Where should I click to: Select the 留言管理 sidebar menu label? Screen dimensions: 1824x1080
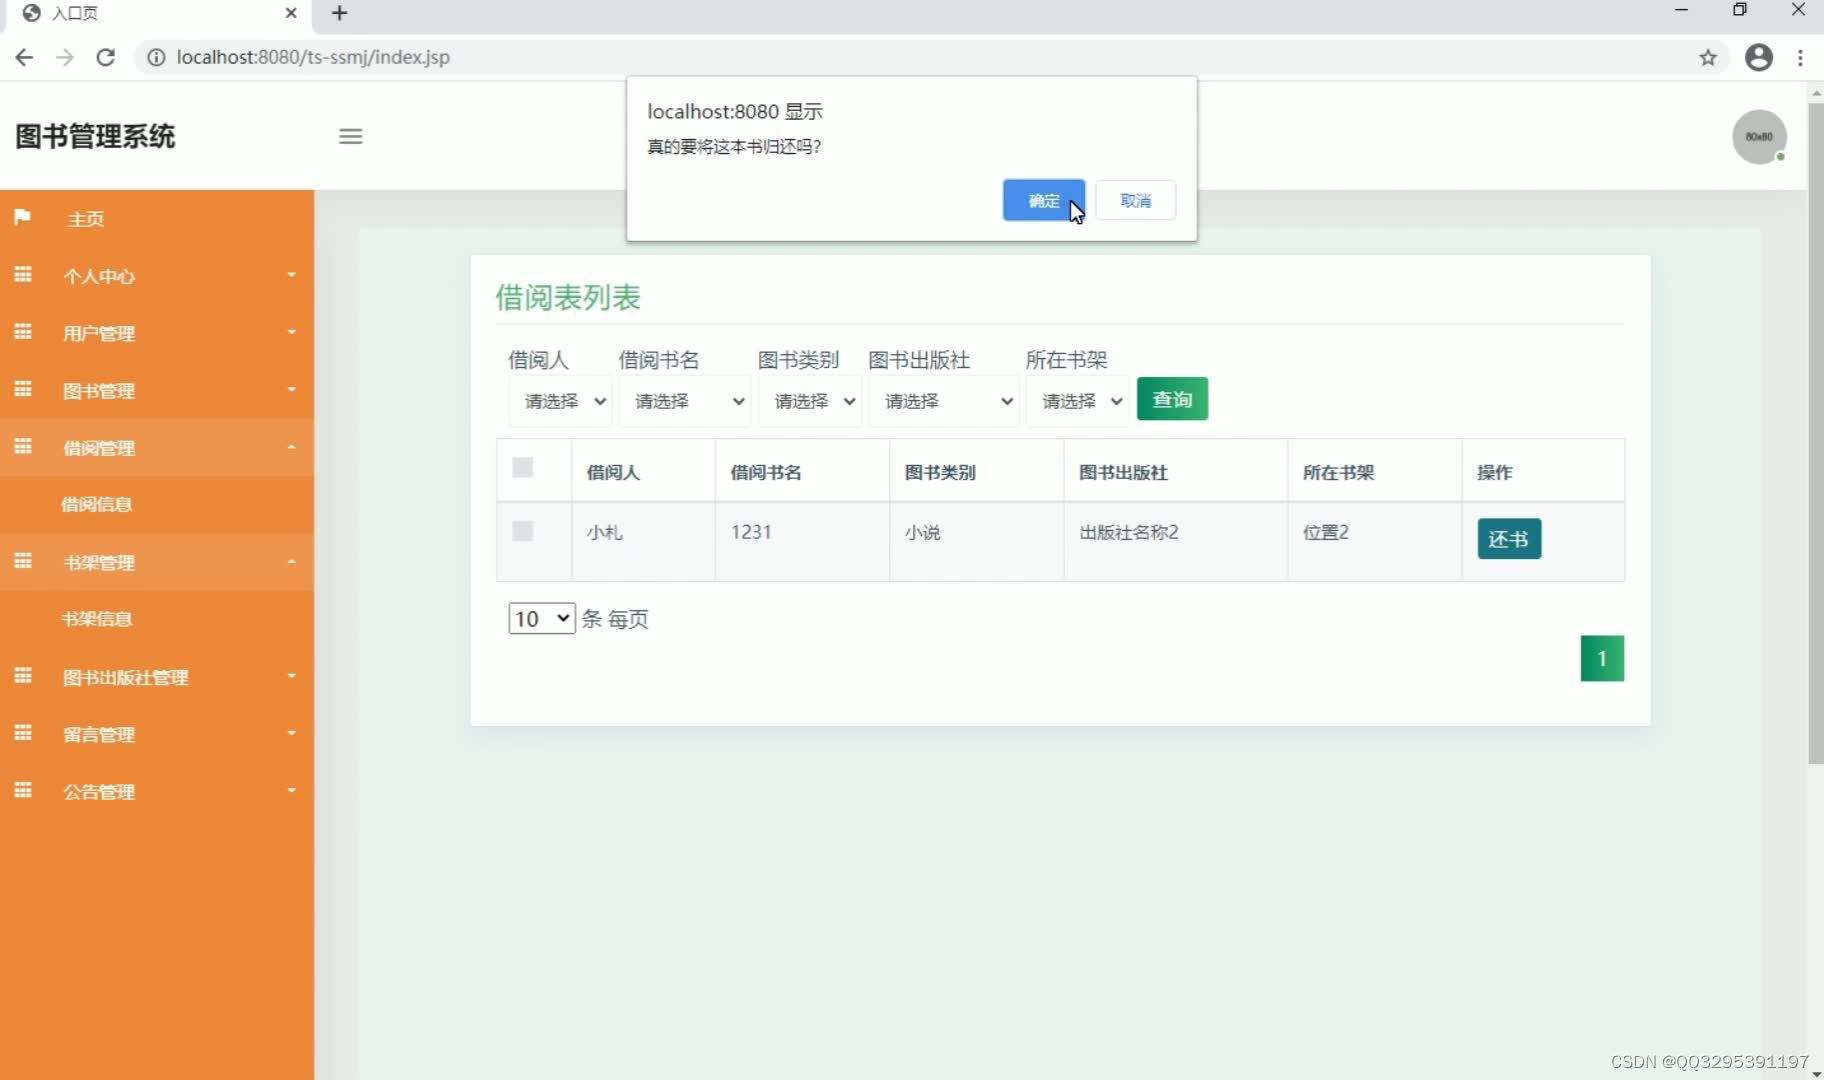coord(99,735)
